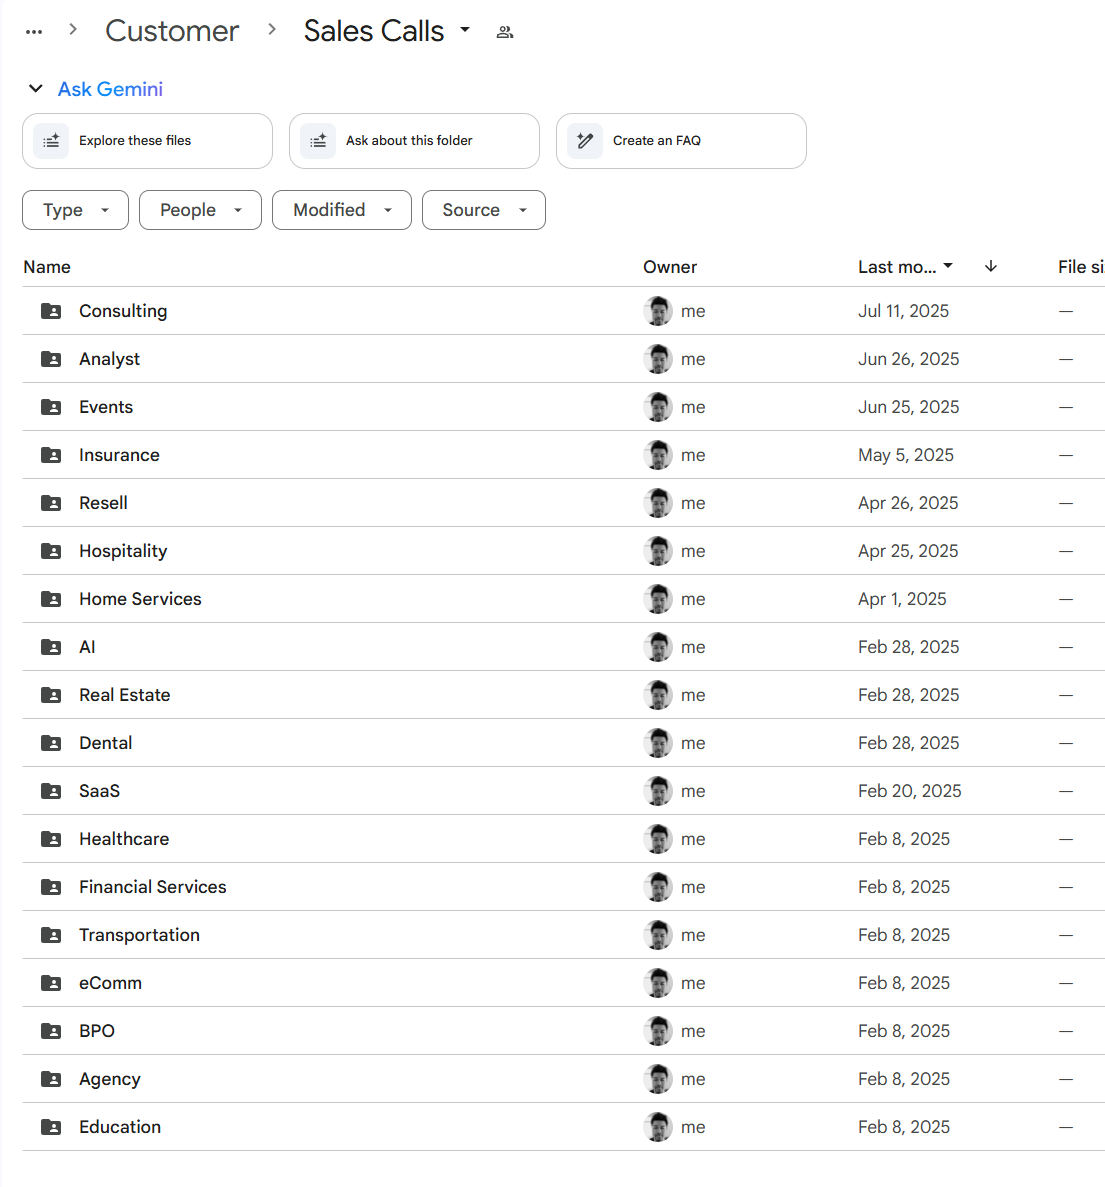Reverse sort direction with the arrow icon
The width and height of the screenshot is (1105, 1187).
[991, 266]
